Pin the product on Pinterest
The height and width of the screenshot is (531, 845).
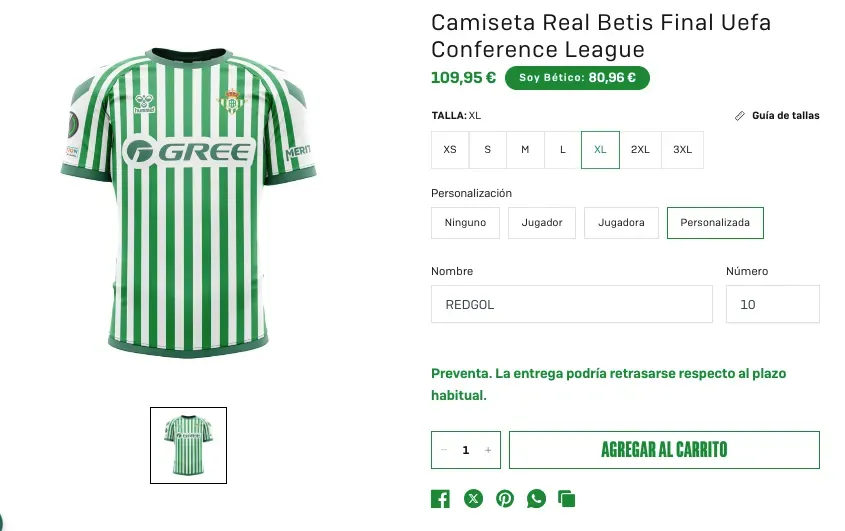coord(505,499)
